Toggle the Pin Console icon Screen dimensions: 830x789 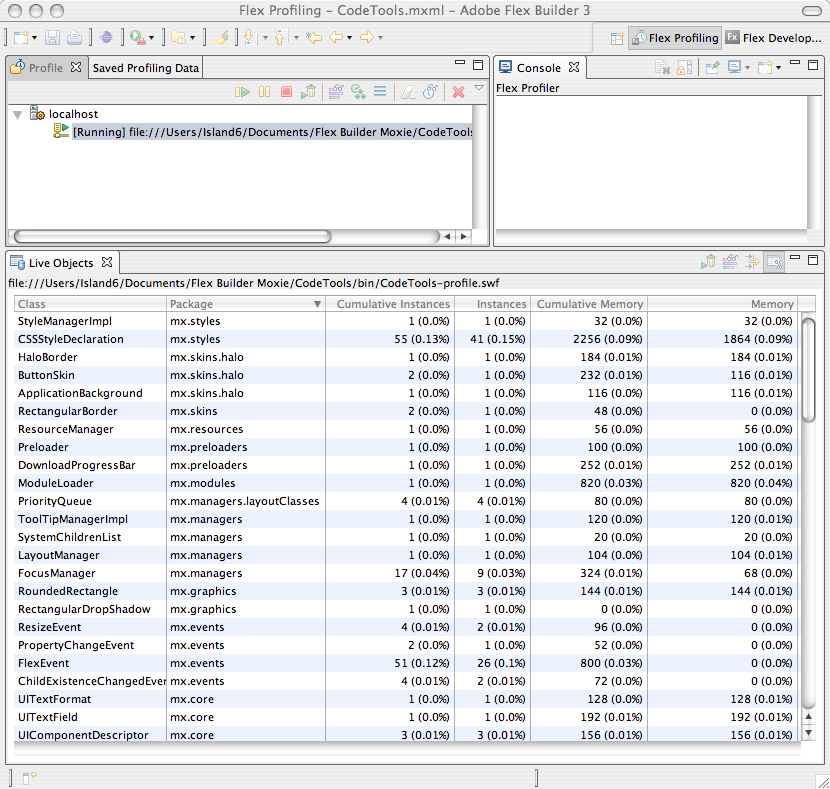712,67
